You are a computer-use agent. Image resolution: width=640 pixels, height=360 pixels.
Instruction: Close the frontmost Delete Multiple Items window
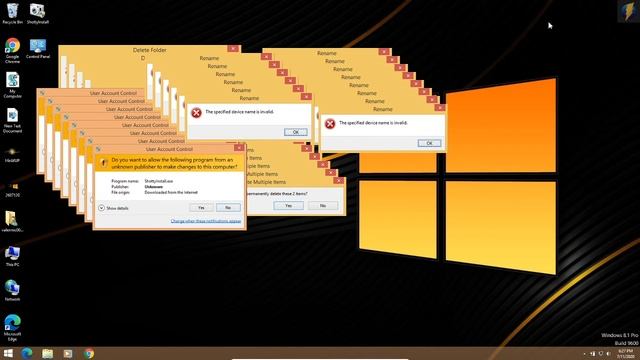[x=339, y=180]
